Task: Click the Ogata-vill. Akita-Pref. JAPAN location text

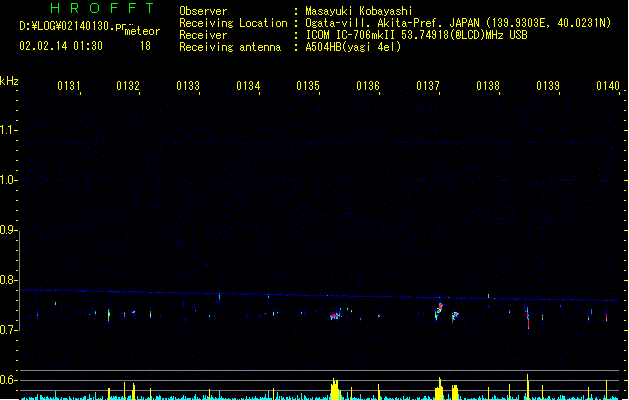Action: (458, 23)
